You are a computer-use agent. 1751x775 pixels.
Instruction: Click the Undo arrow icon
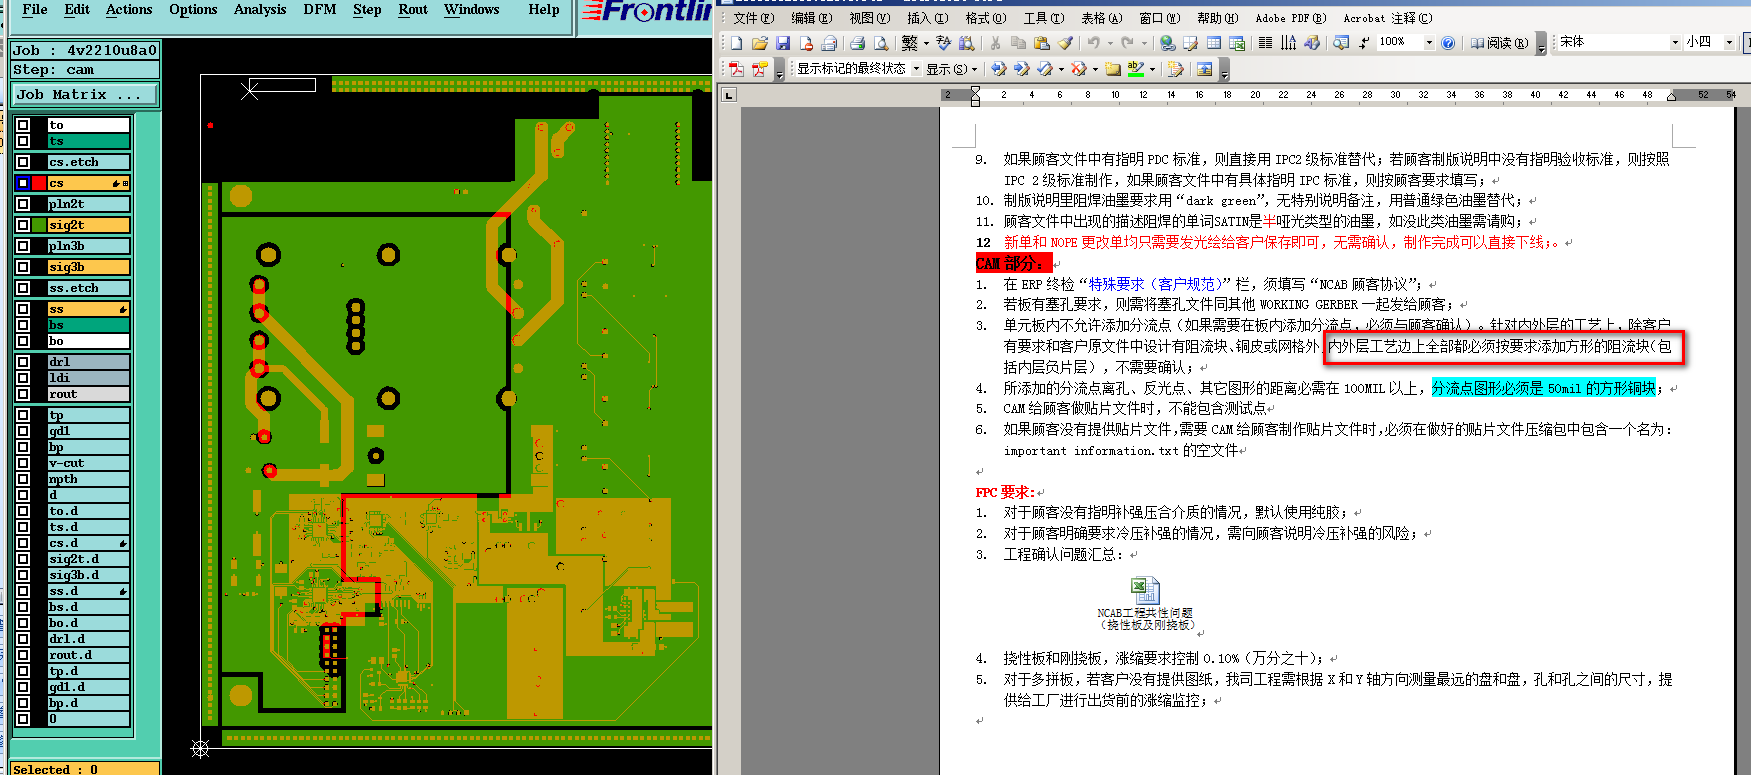point(1093,43)
